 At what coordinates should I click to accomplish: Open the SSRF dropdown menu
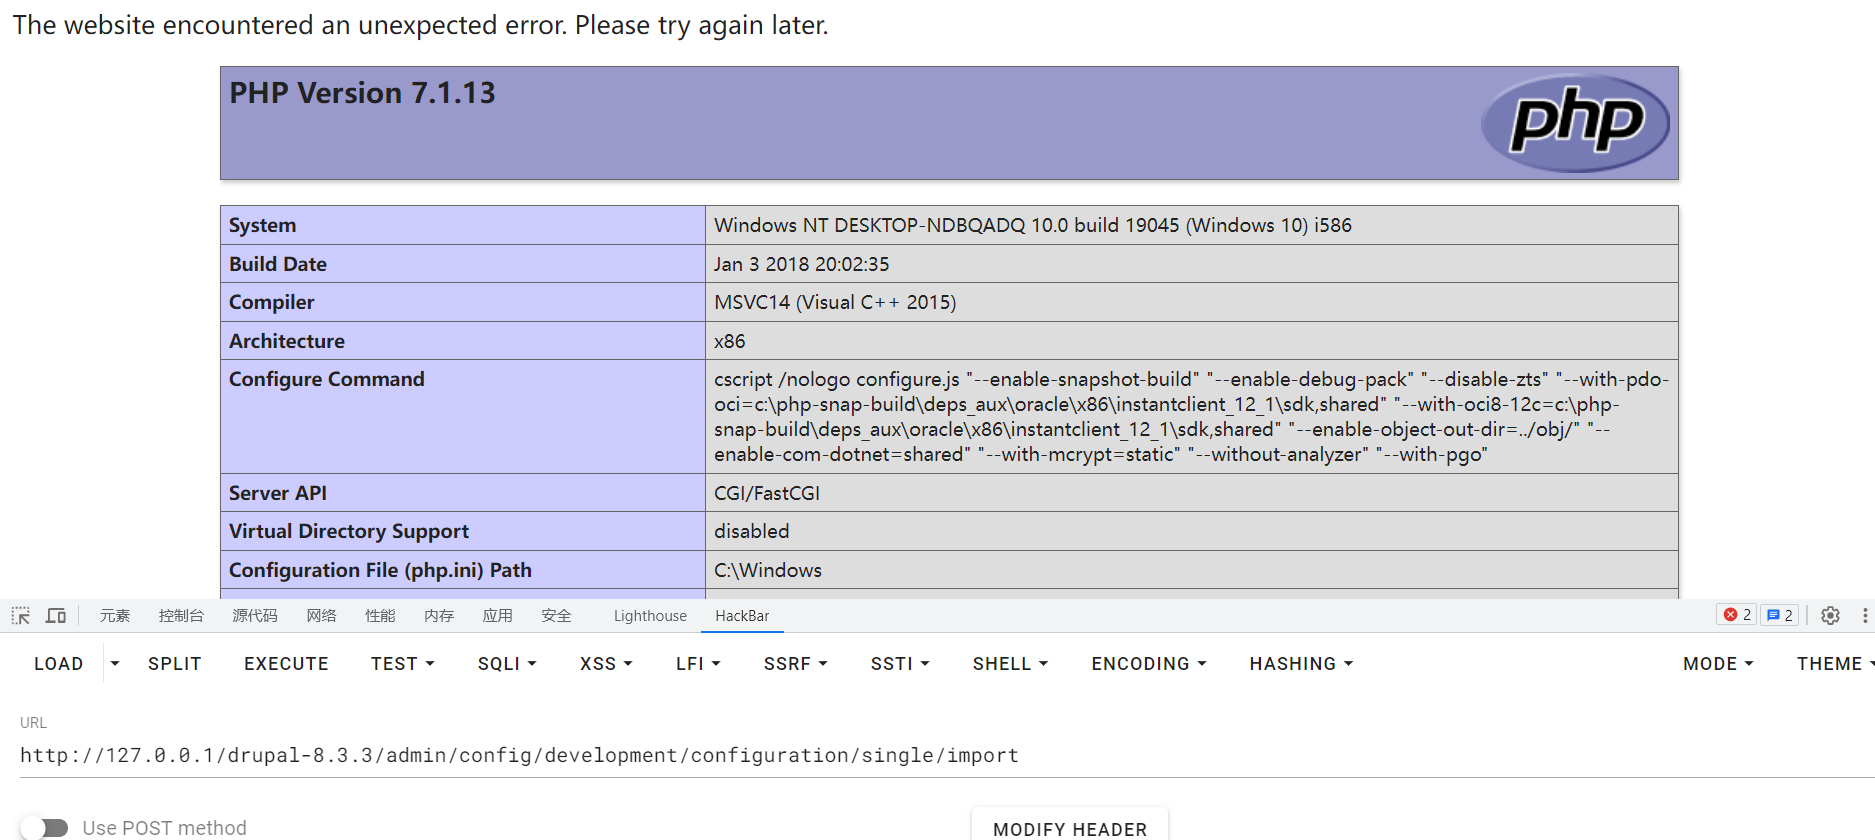(796, 664)
